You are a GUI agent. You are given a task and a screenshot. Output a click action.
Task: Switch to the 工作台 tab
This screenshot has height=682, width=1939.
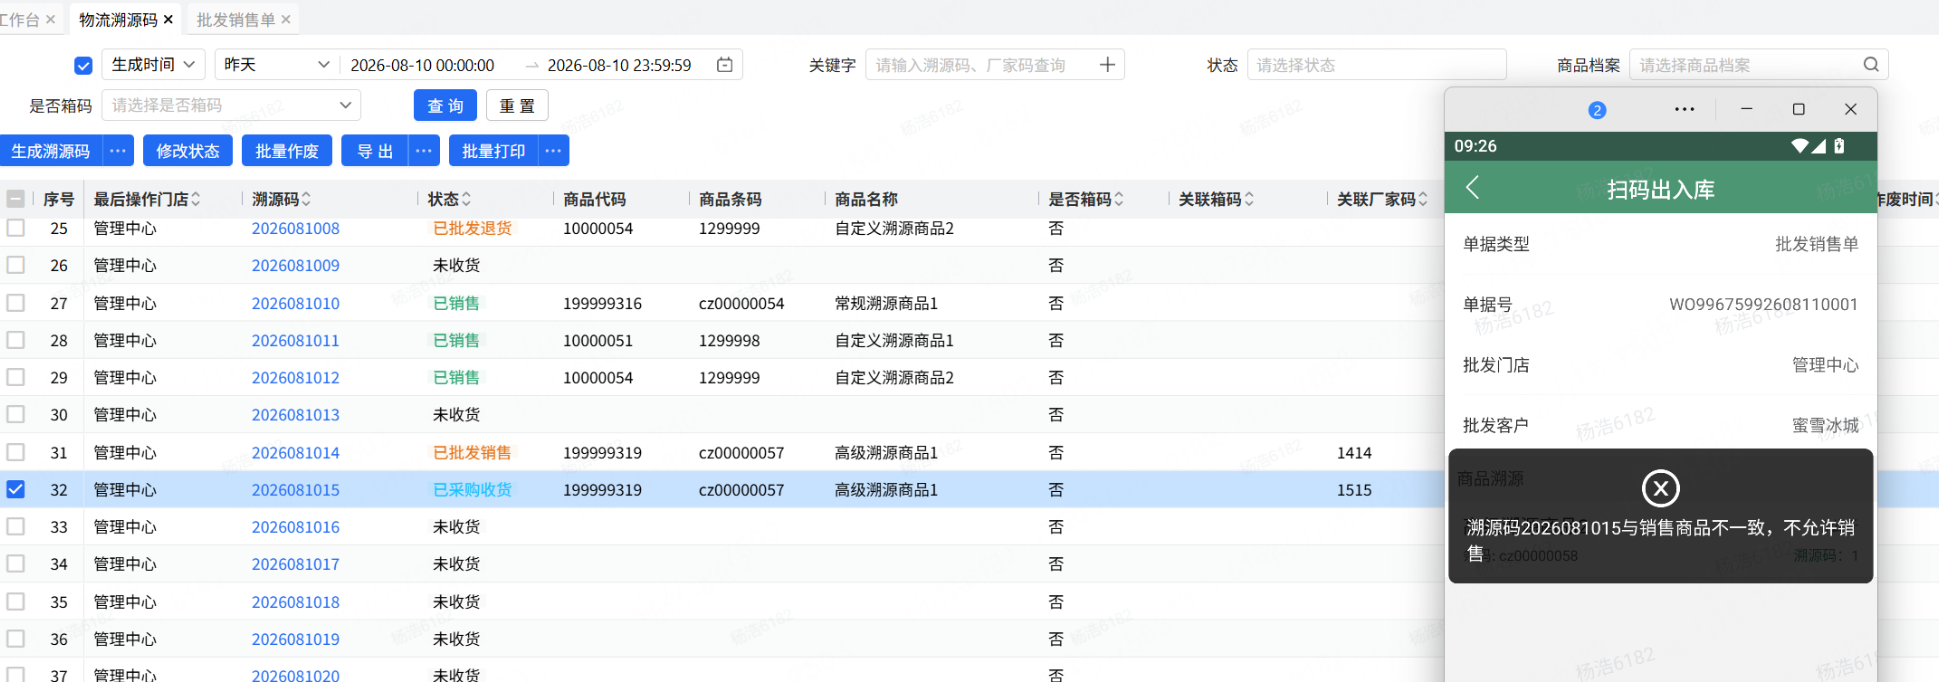[20, 19]
